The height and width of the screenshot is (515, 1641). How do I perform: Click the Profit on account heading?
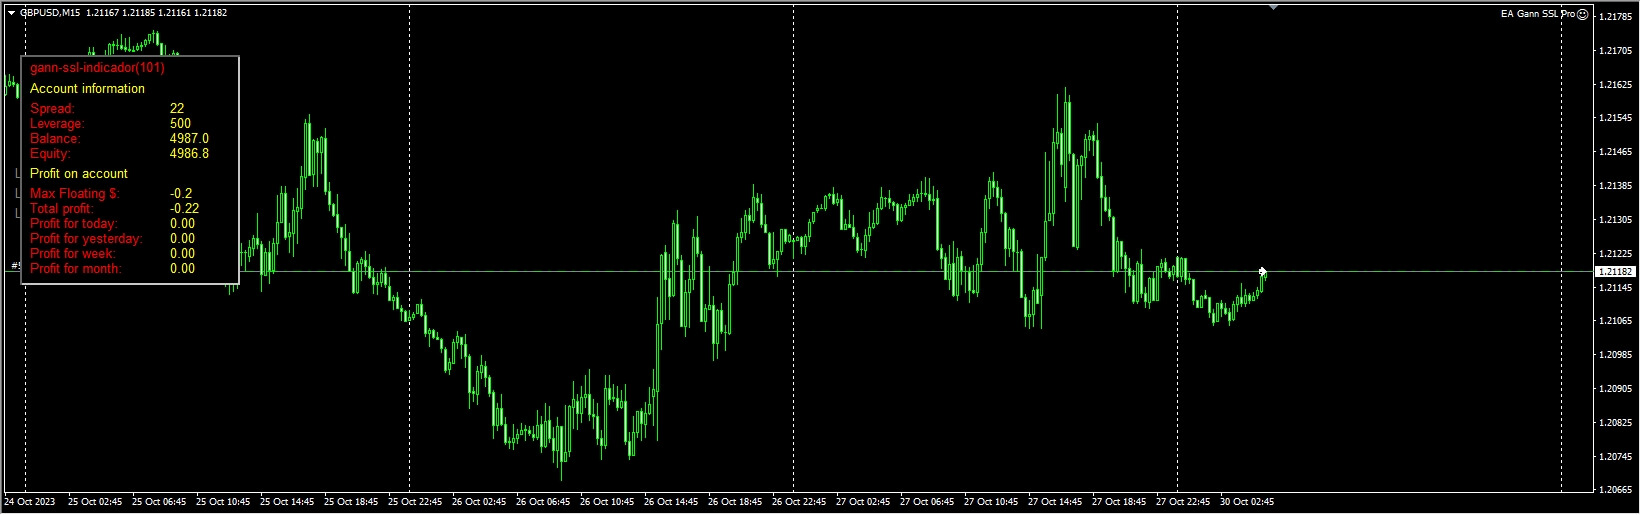[x=79, y=173]
